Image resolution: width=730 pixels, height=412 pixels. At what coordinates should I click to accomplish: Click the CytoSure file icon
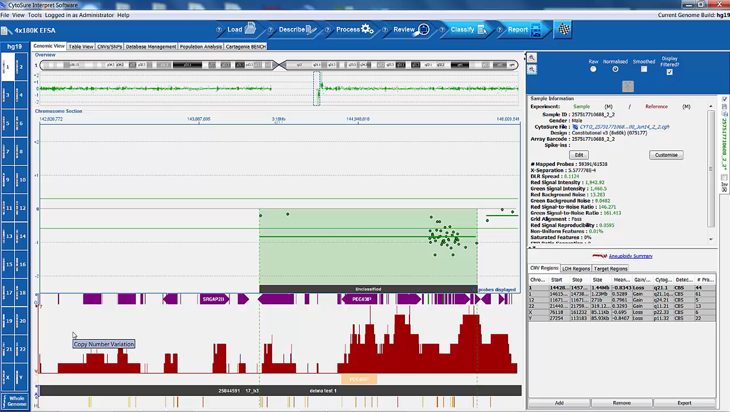(575, 127)
